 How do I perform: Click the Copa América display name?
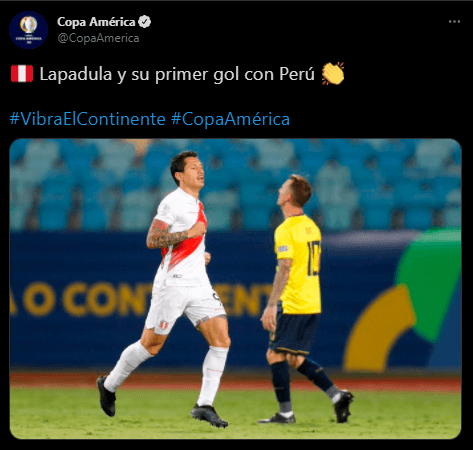[96, 22]
